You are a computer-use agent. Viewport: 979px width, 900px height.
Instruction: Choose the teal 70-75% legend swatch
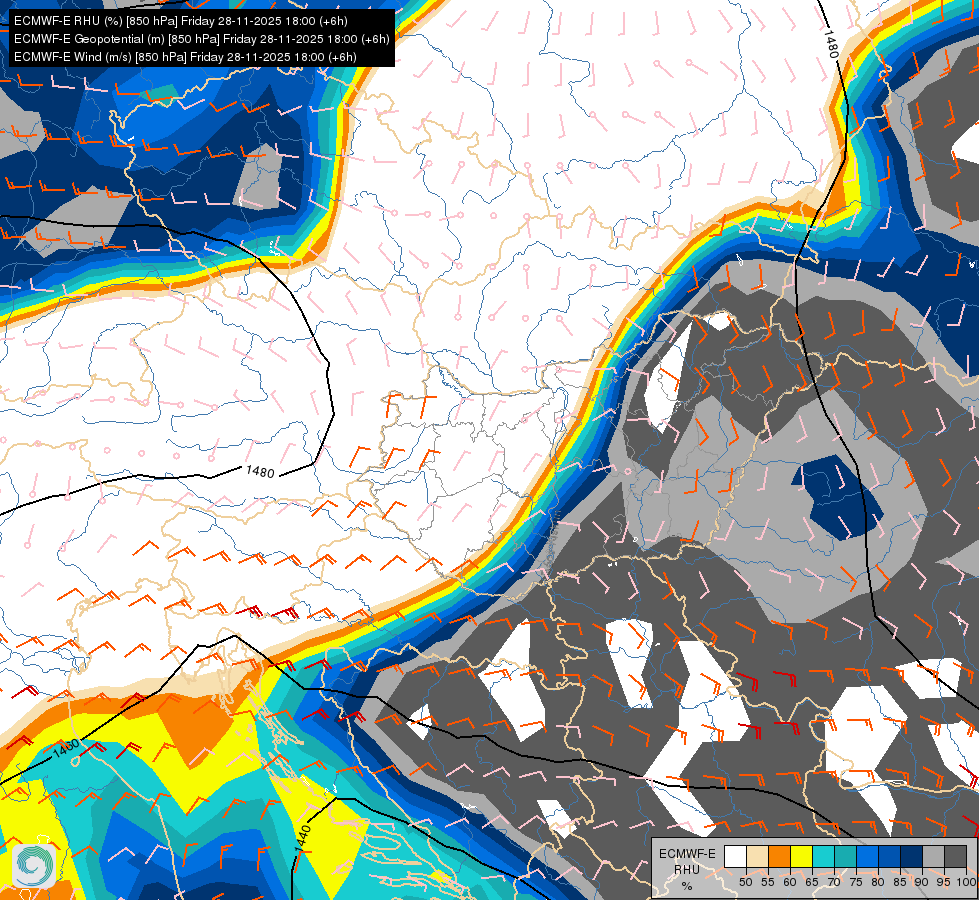(x=845, y=856)
